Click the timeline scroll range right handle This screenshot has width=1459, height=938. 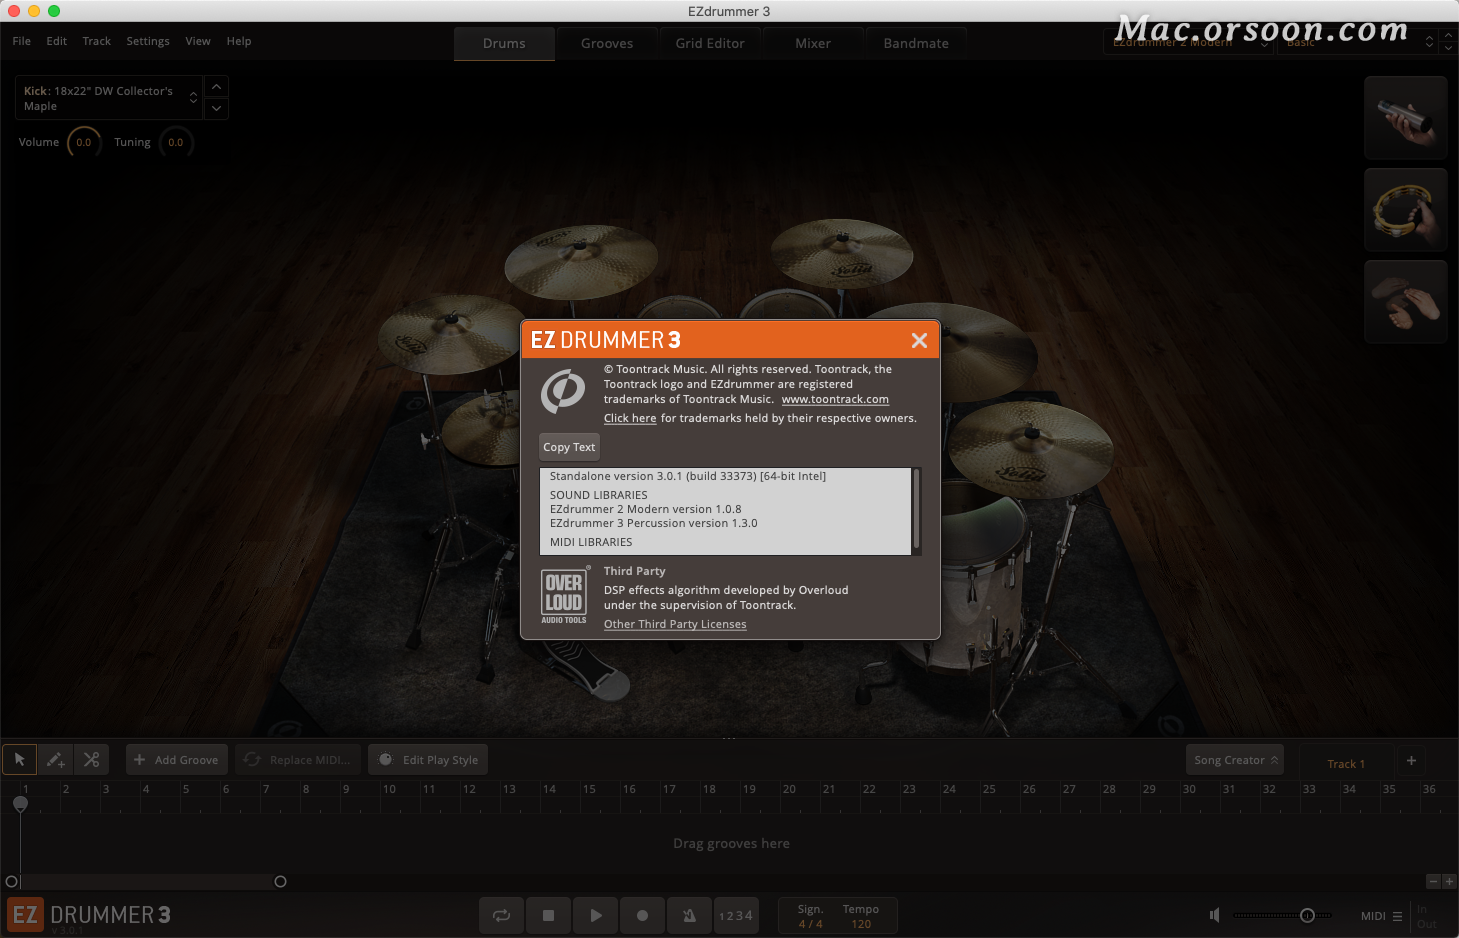280,881
